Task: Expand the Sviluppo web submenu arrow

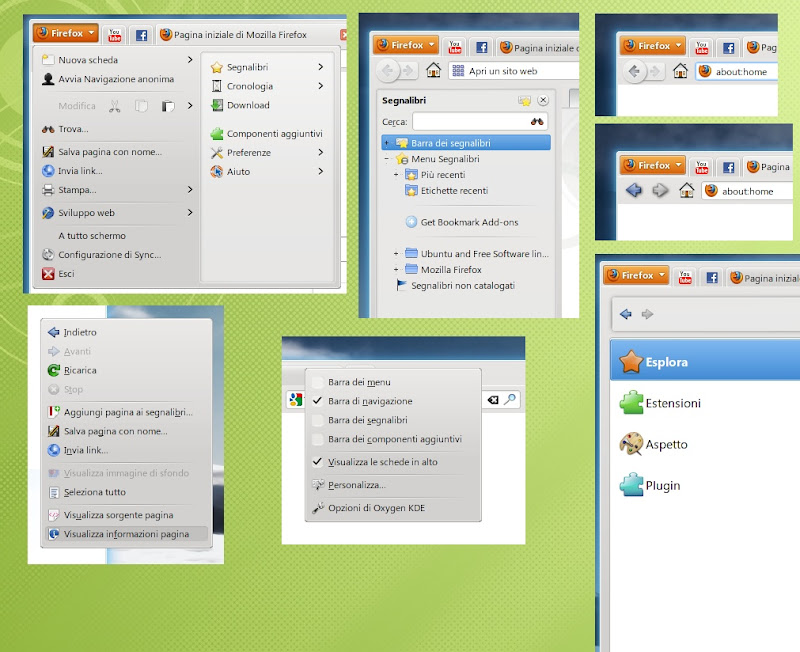Action: 190,213
